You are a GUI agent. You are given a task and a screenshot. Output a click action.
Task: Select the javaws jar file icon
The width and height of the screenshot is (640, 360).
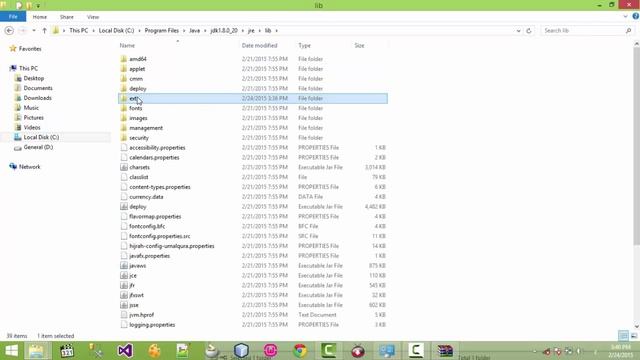pos(124,266)
